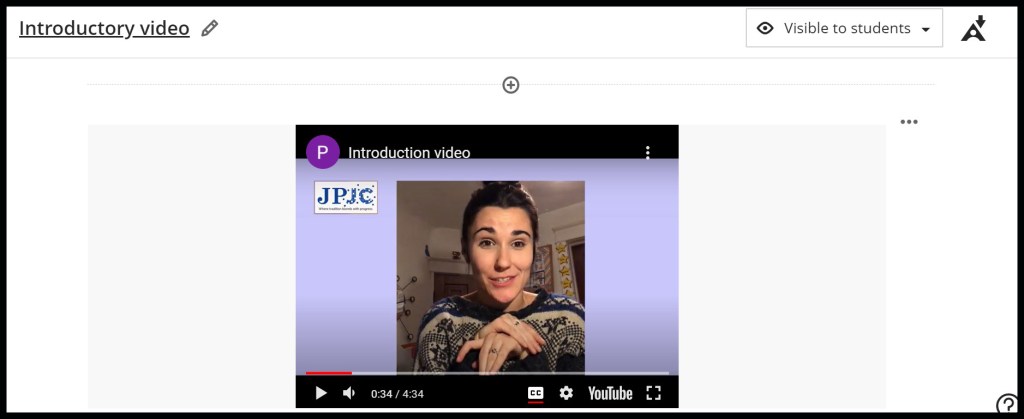Open the YouTube player's vertical three-dot menu

pyautogui.click(x=648, y=152)
